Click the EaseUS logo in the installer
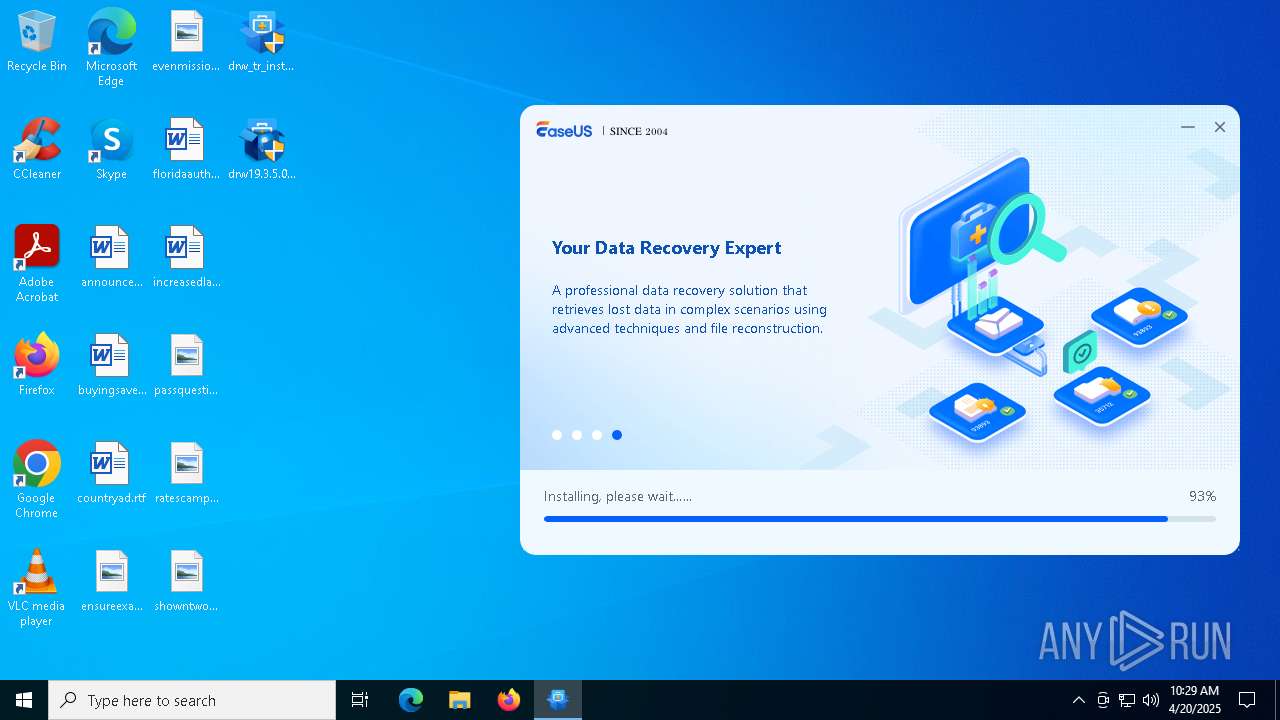 564,130
